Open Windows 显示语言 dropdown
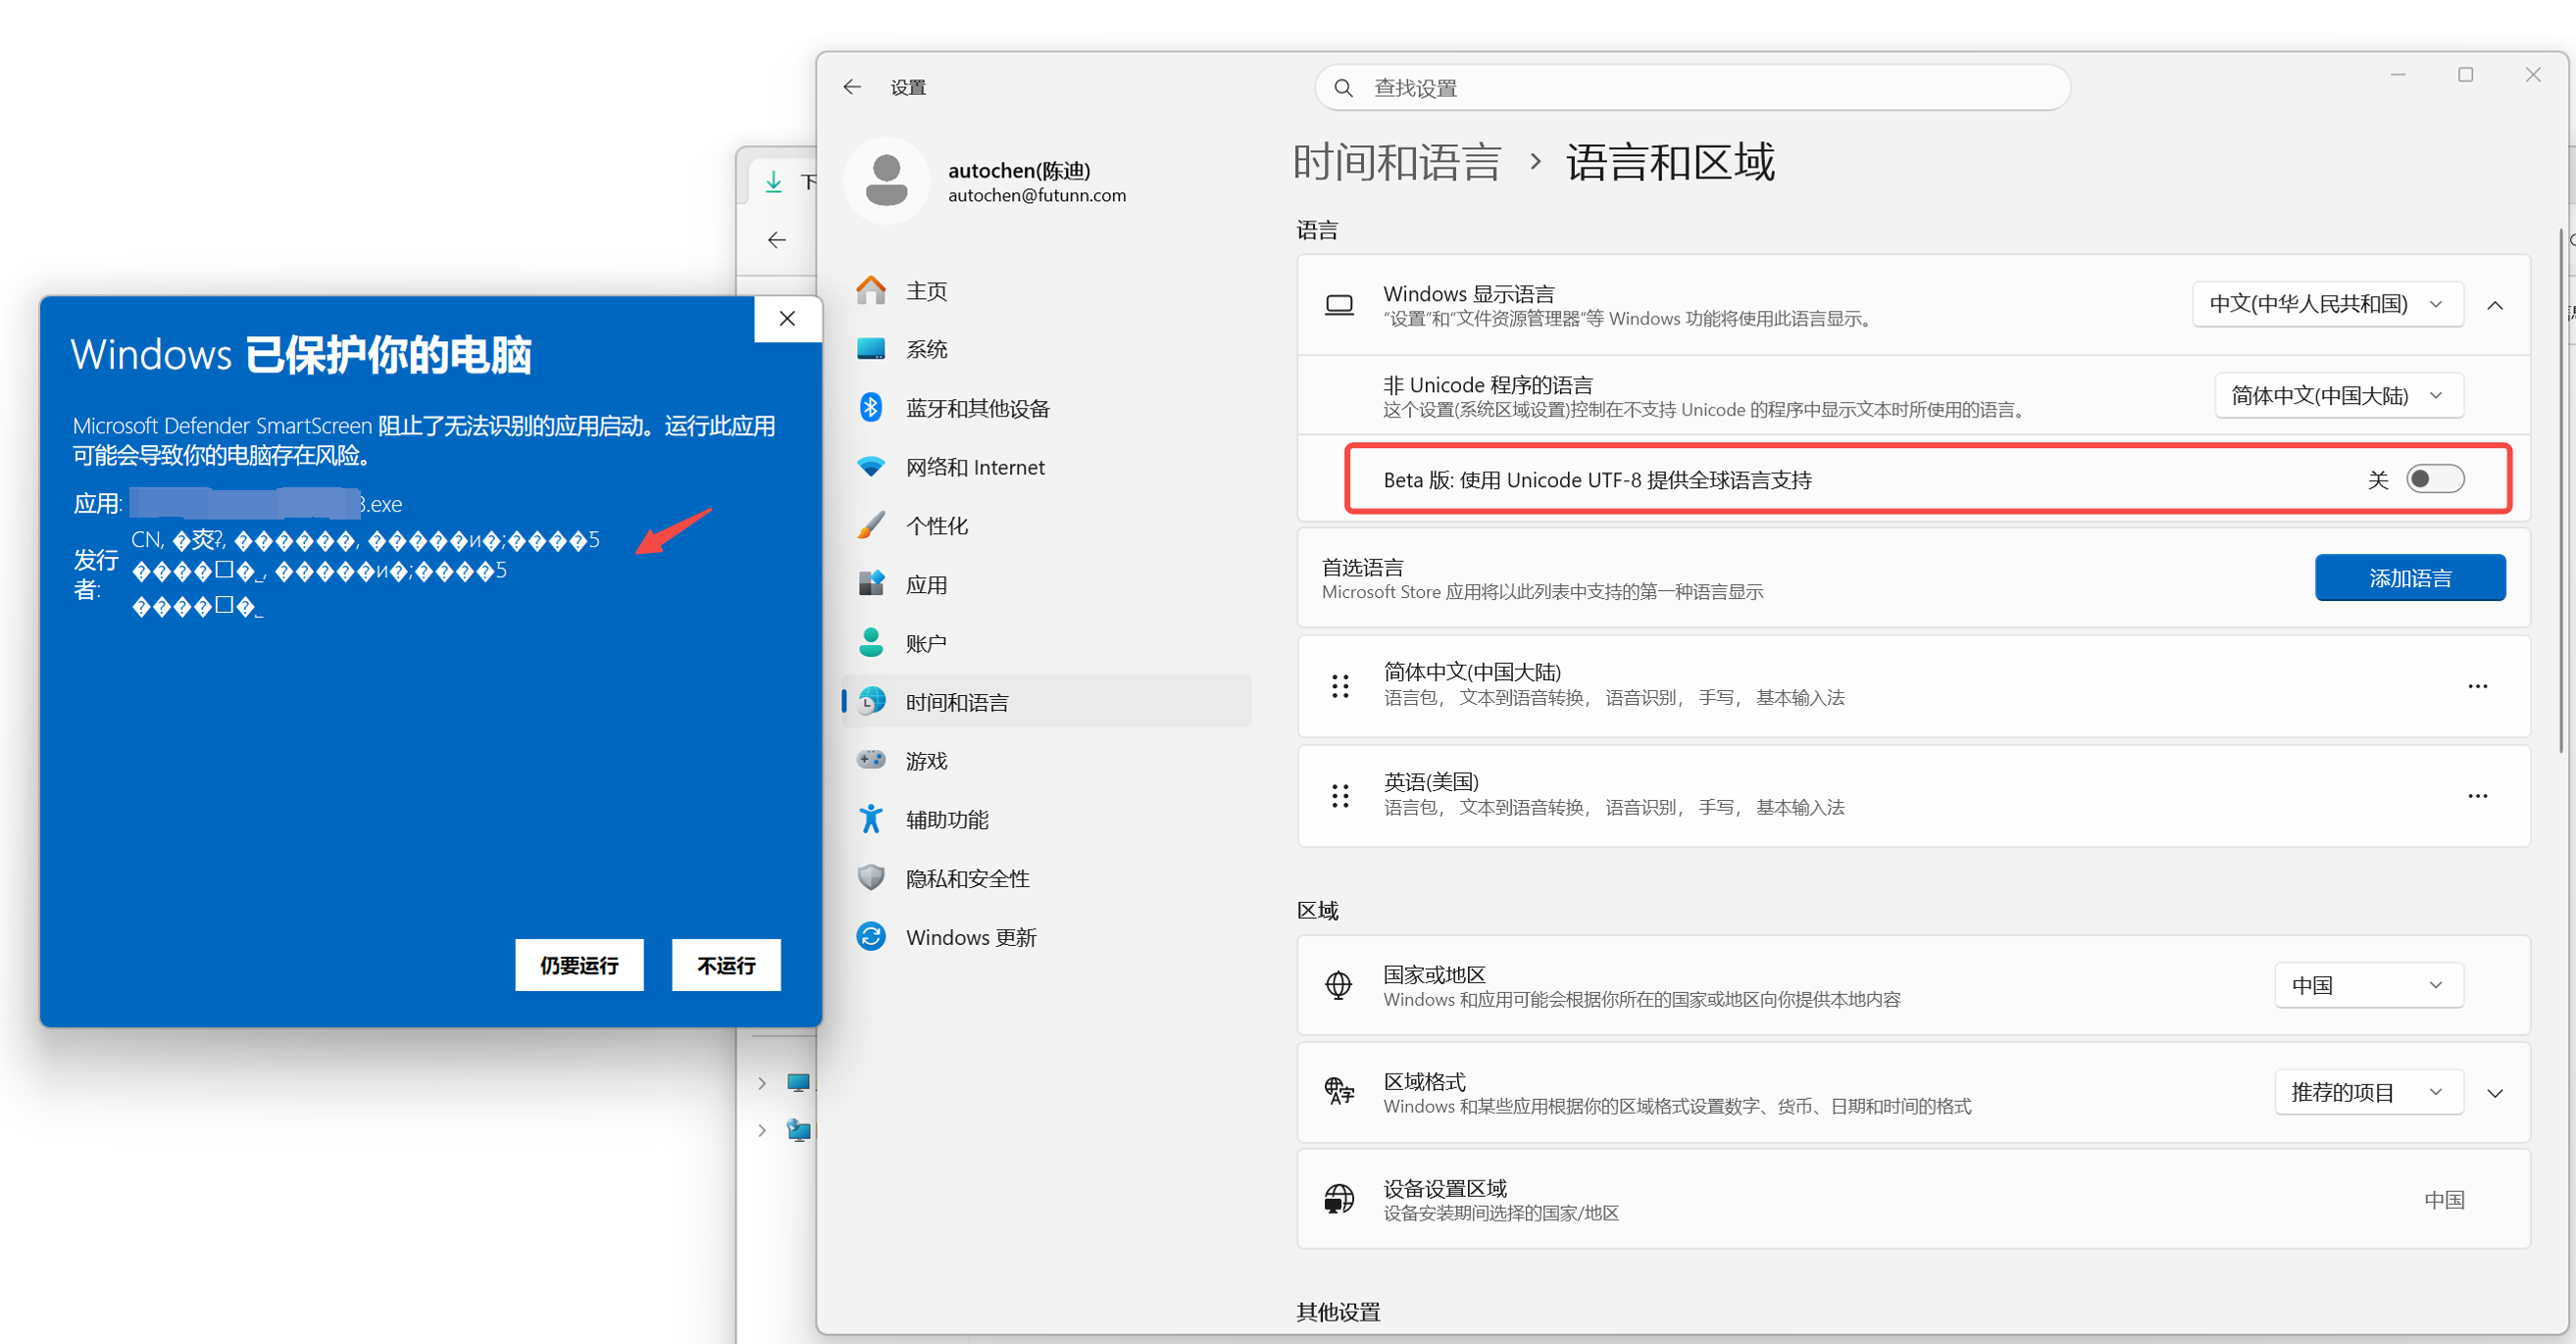The image size is (2576, 1344). pyautogui.click(x=2326, y=304)
